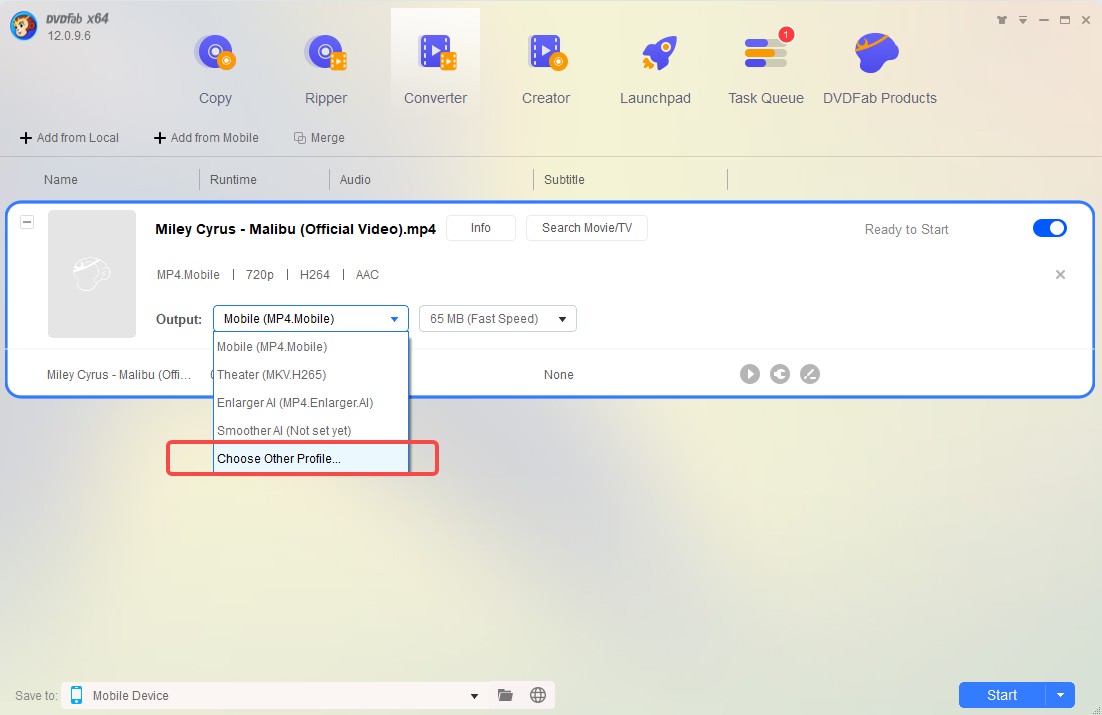Click Add from Local
This screenshot has height=715, width=1102.
point(69,138)
